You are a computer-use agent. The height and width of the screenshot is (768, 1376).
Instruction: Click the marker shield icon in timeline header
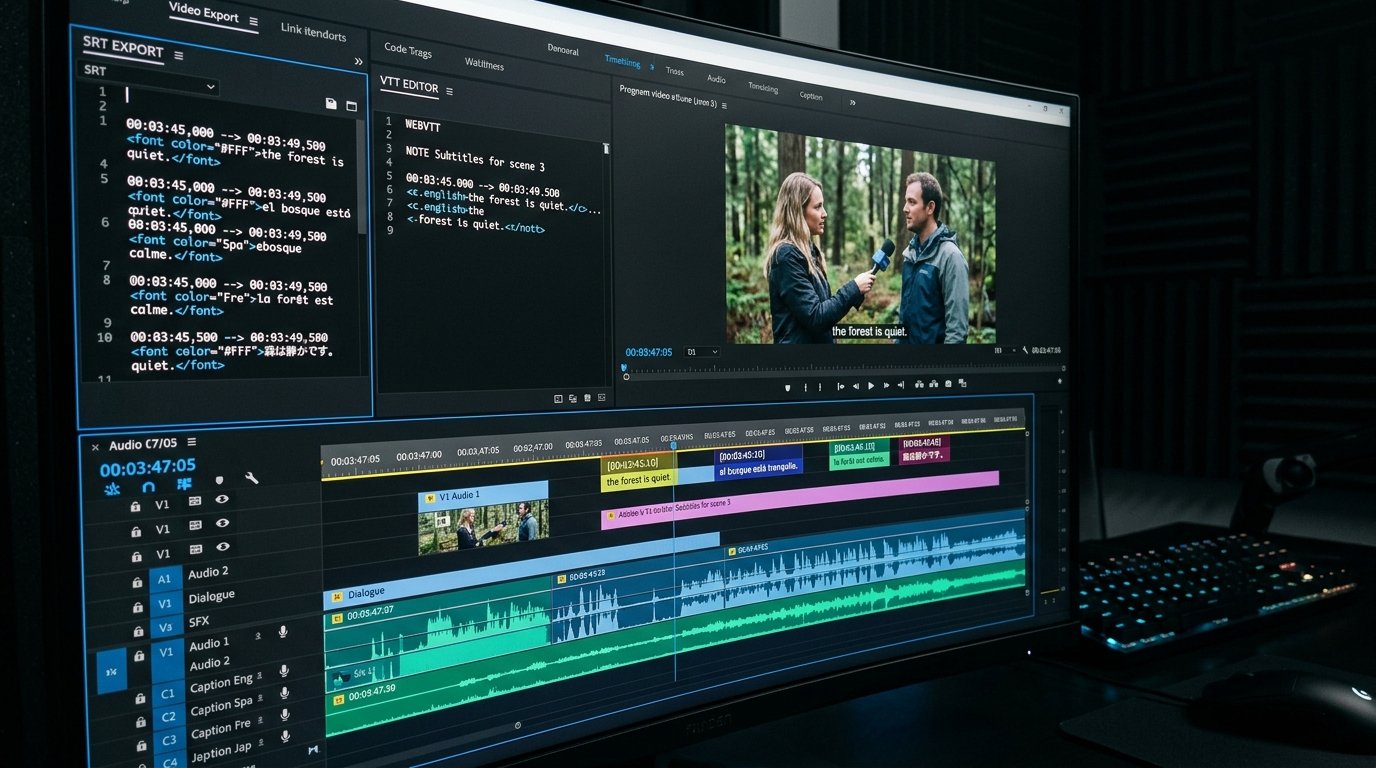[x=219, y=481]
